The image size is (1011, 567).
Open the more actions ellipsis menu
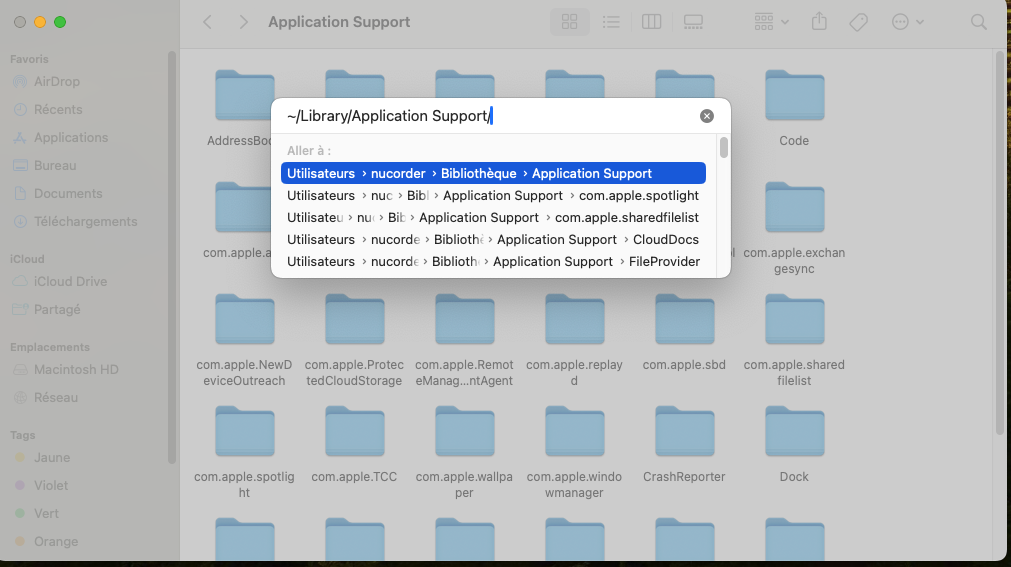[x=907, y=22]
